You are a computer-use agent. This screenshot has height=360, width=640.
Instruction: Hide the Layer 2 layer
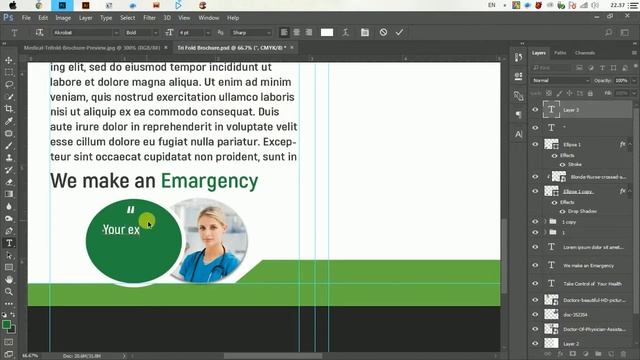point(535,344)
